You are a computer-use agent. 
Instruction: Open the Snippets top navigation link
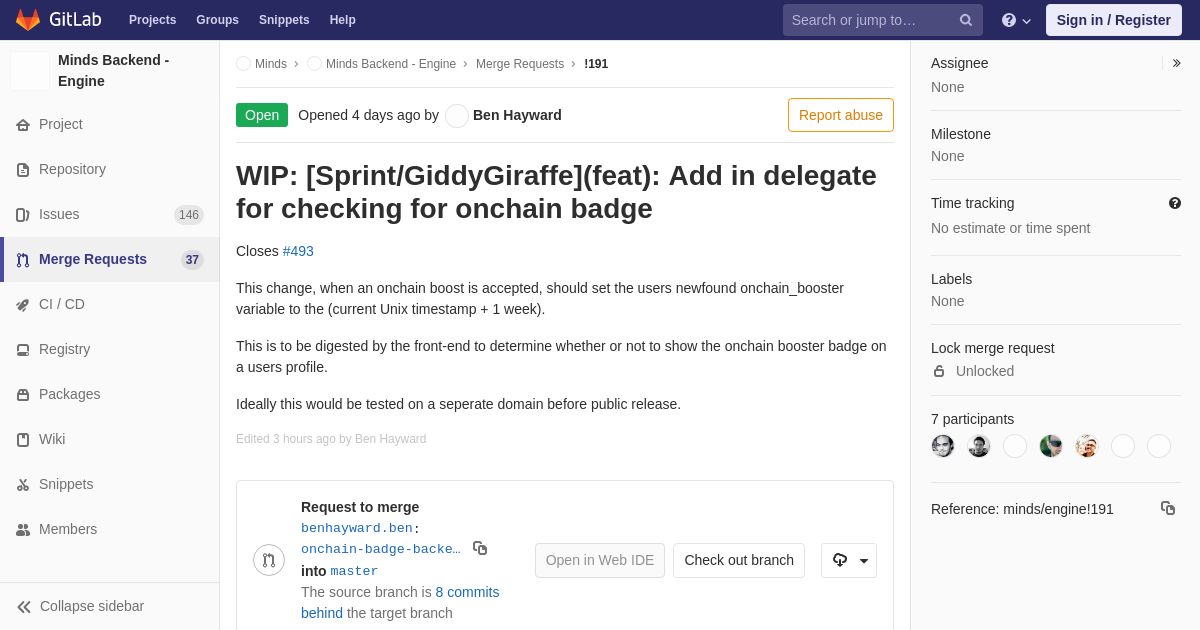284,20
